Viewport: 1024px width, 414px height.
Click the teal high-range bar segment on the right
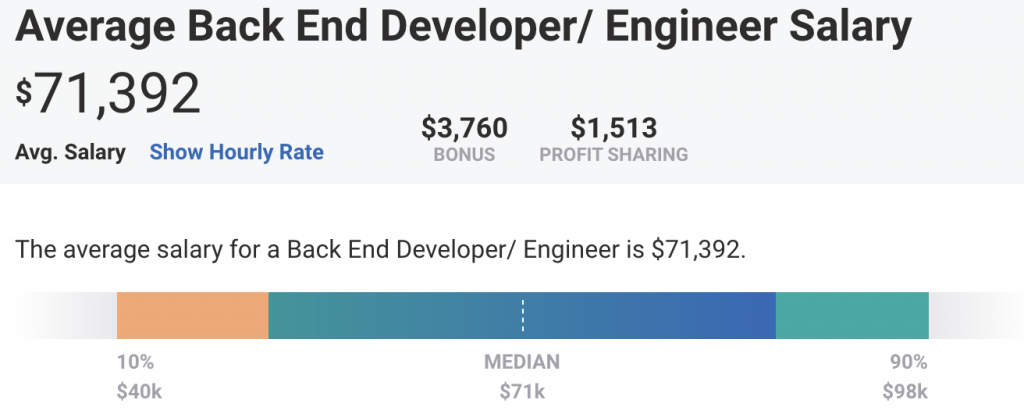coord(852,315)
